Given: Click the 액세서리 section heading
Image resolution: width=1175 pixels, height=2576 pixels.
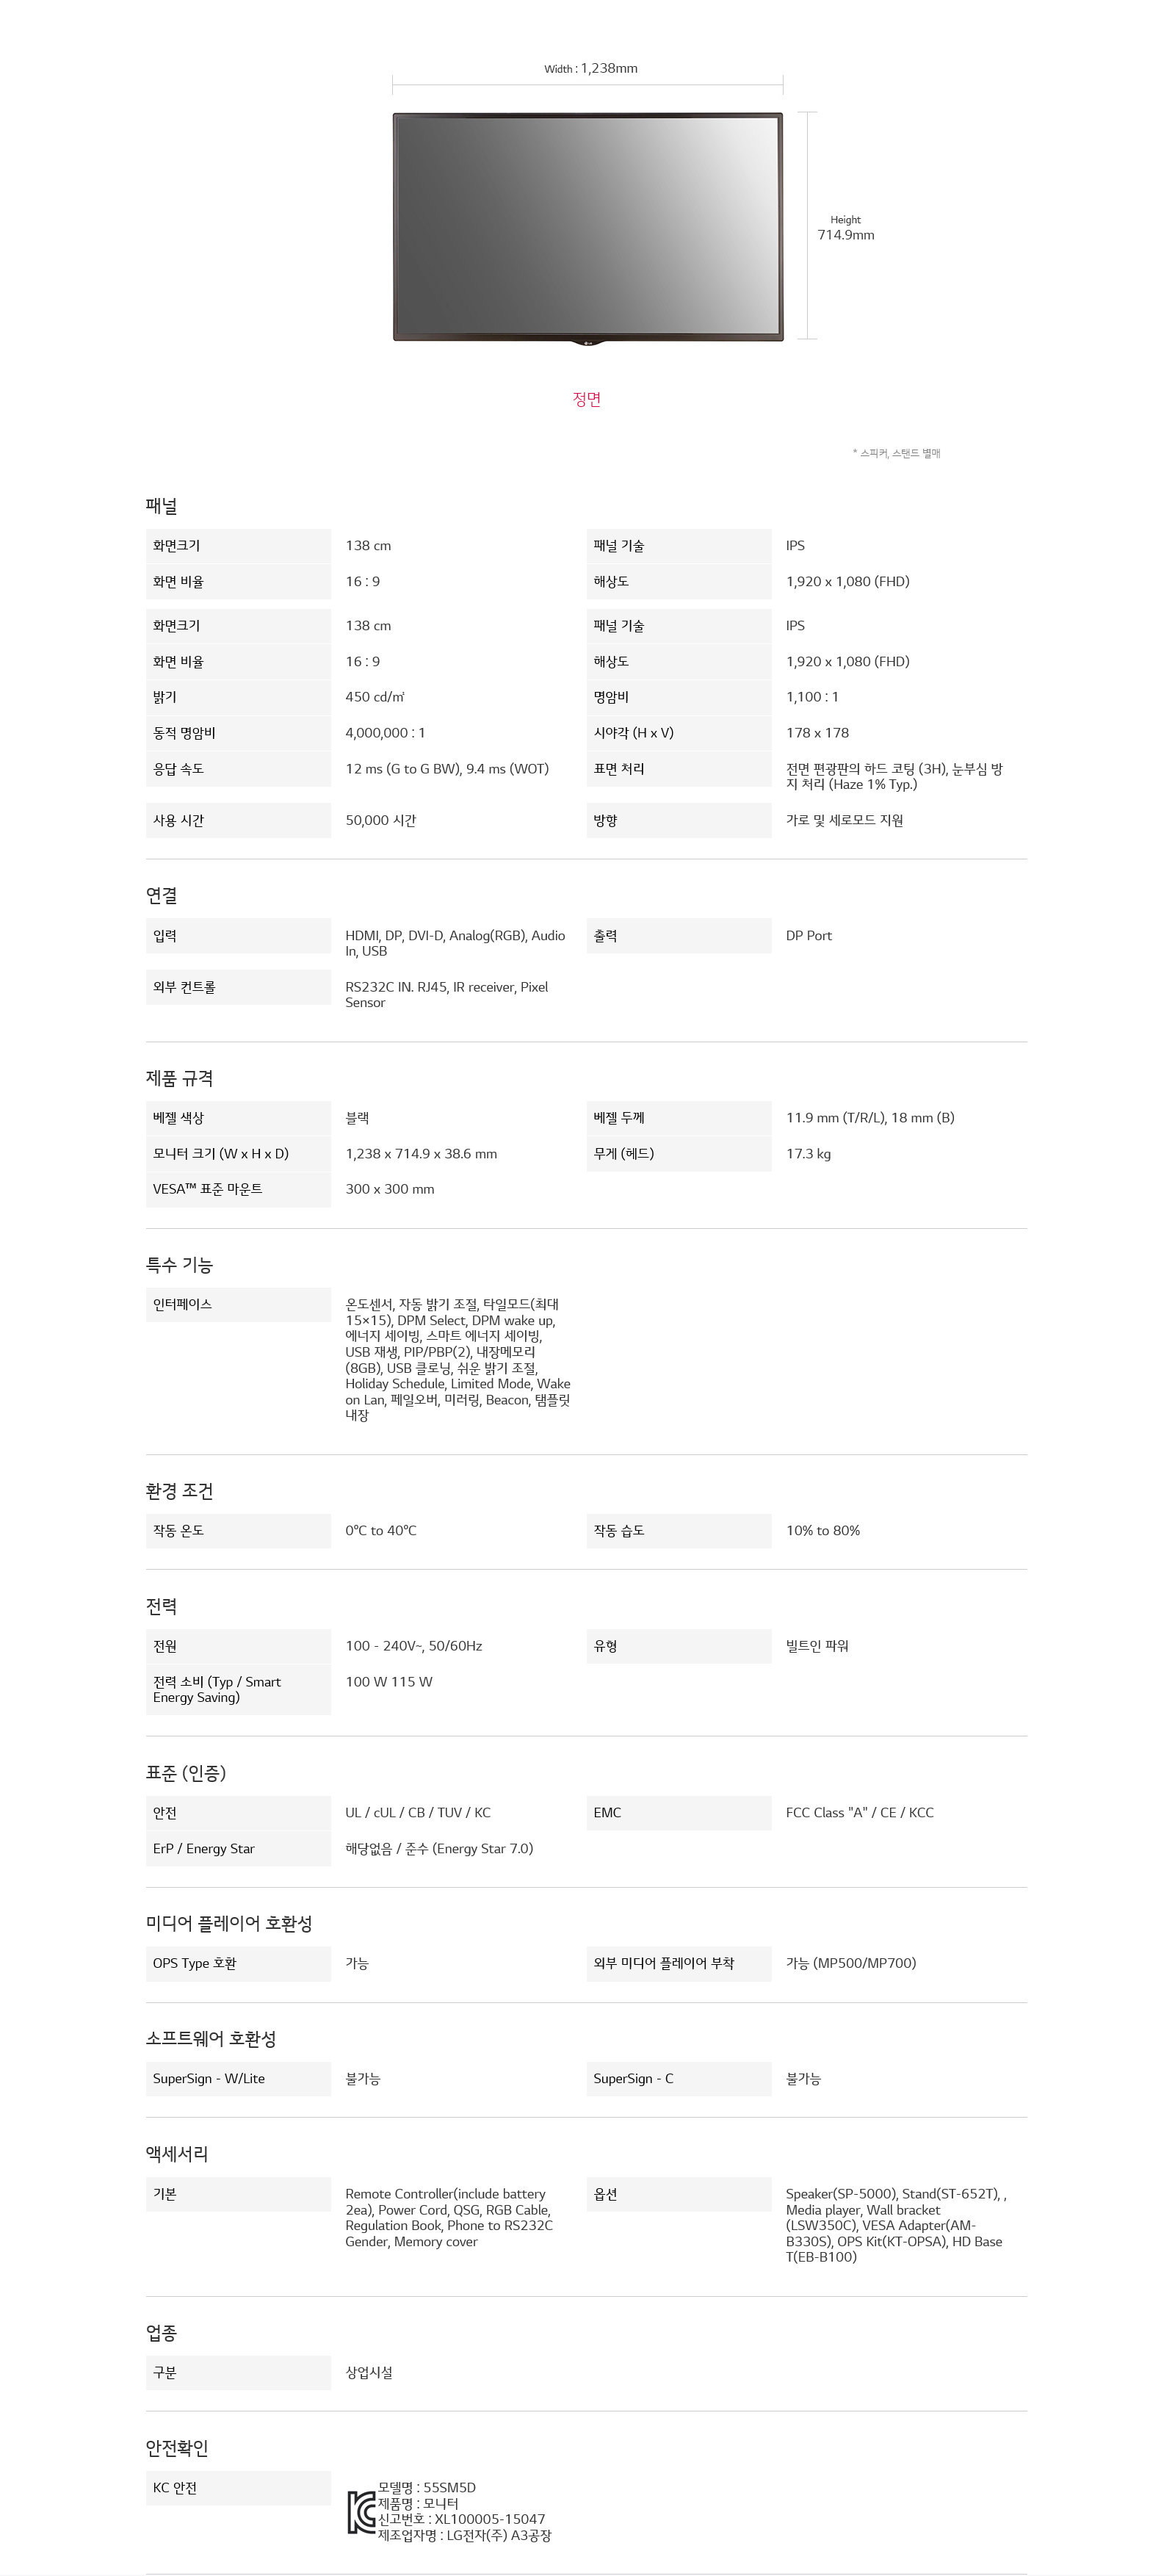Looking at the screenshot, I should (177, 2153).
